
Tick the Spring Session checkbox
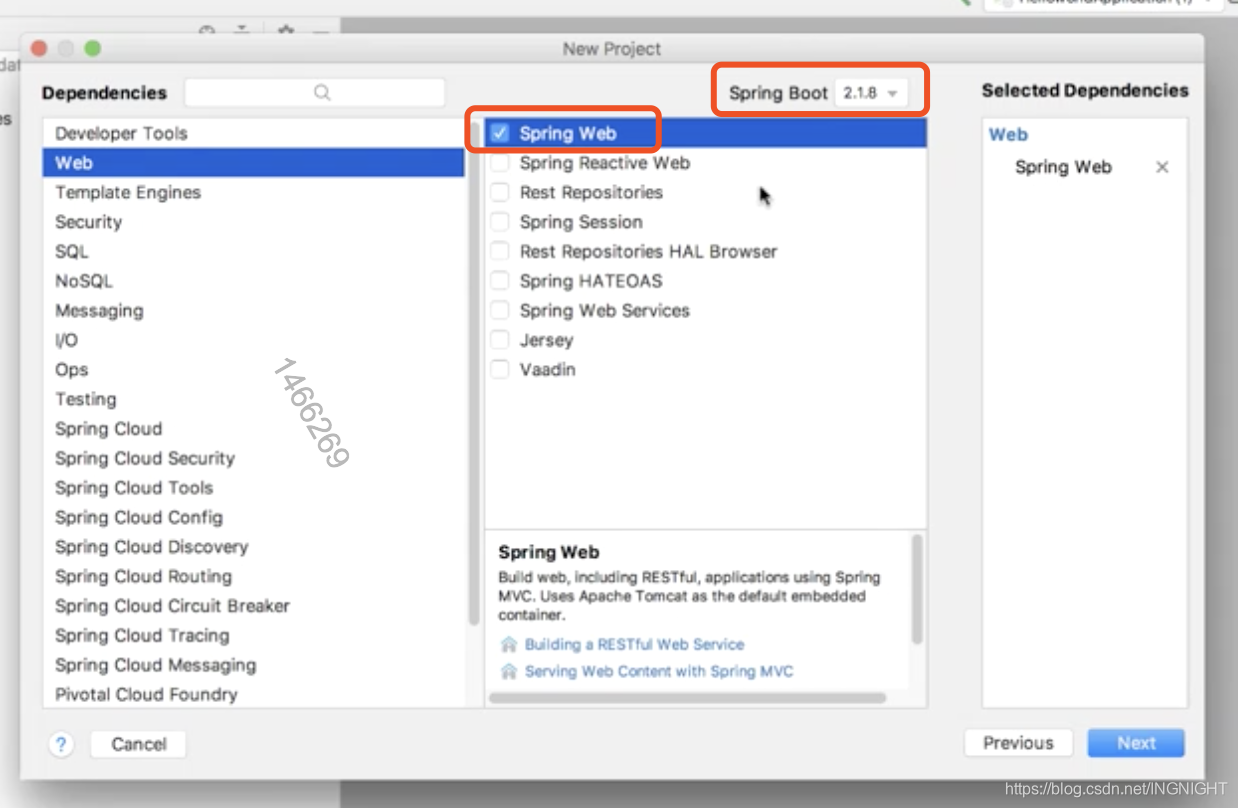click(500, 222)
